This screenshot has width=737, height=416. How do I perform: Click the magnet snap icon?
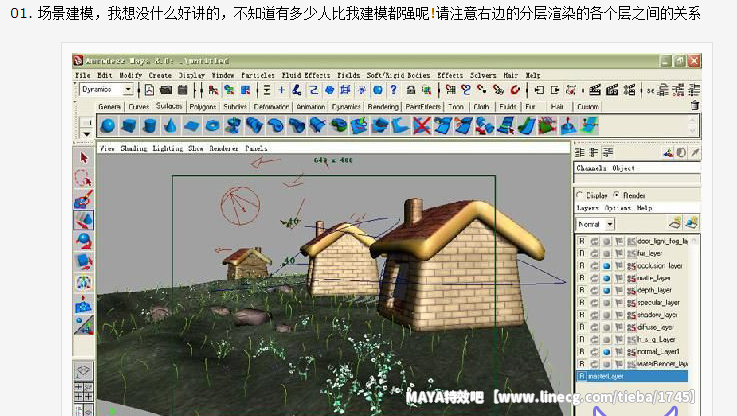point(515,89)
